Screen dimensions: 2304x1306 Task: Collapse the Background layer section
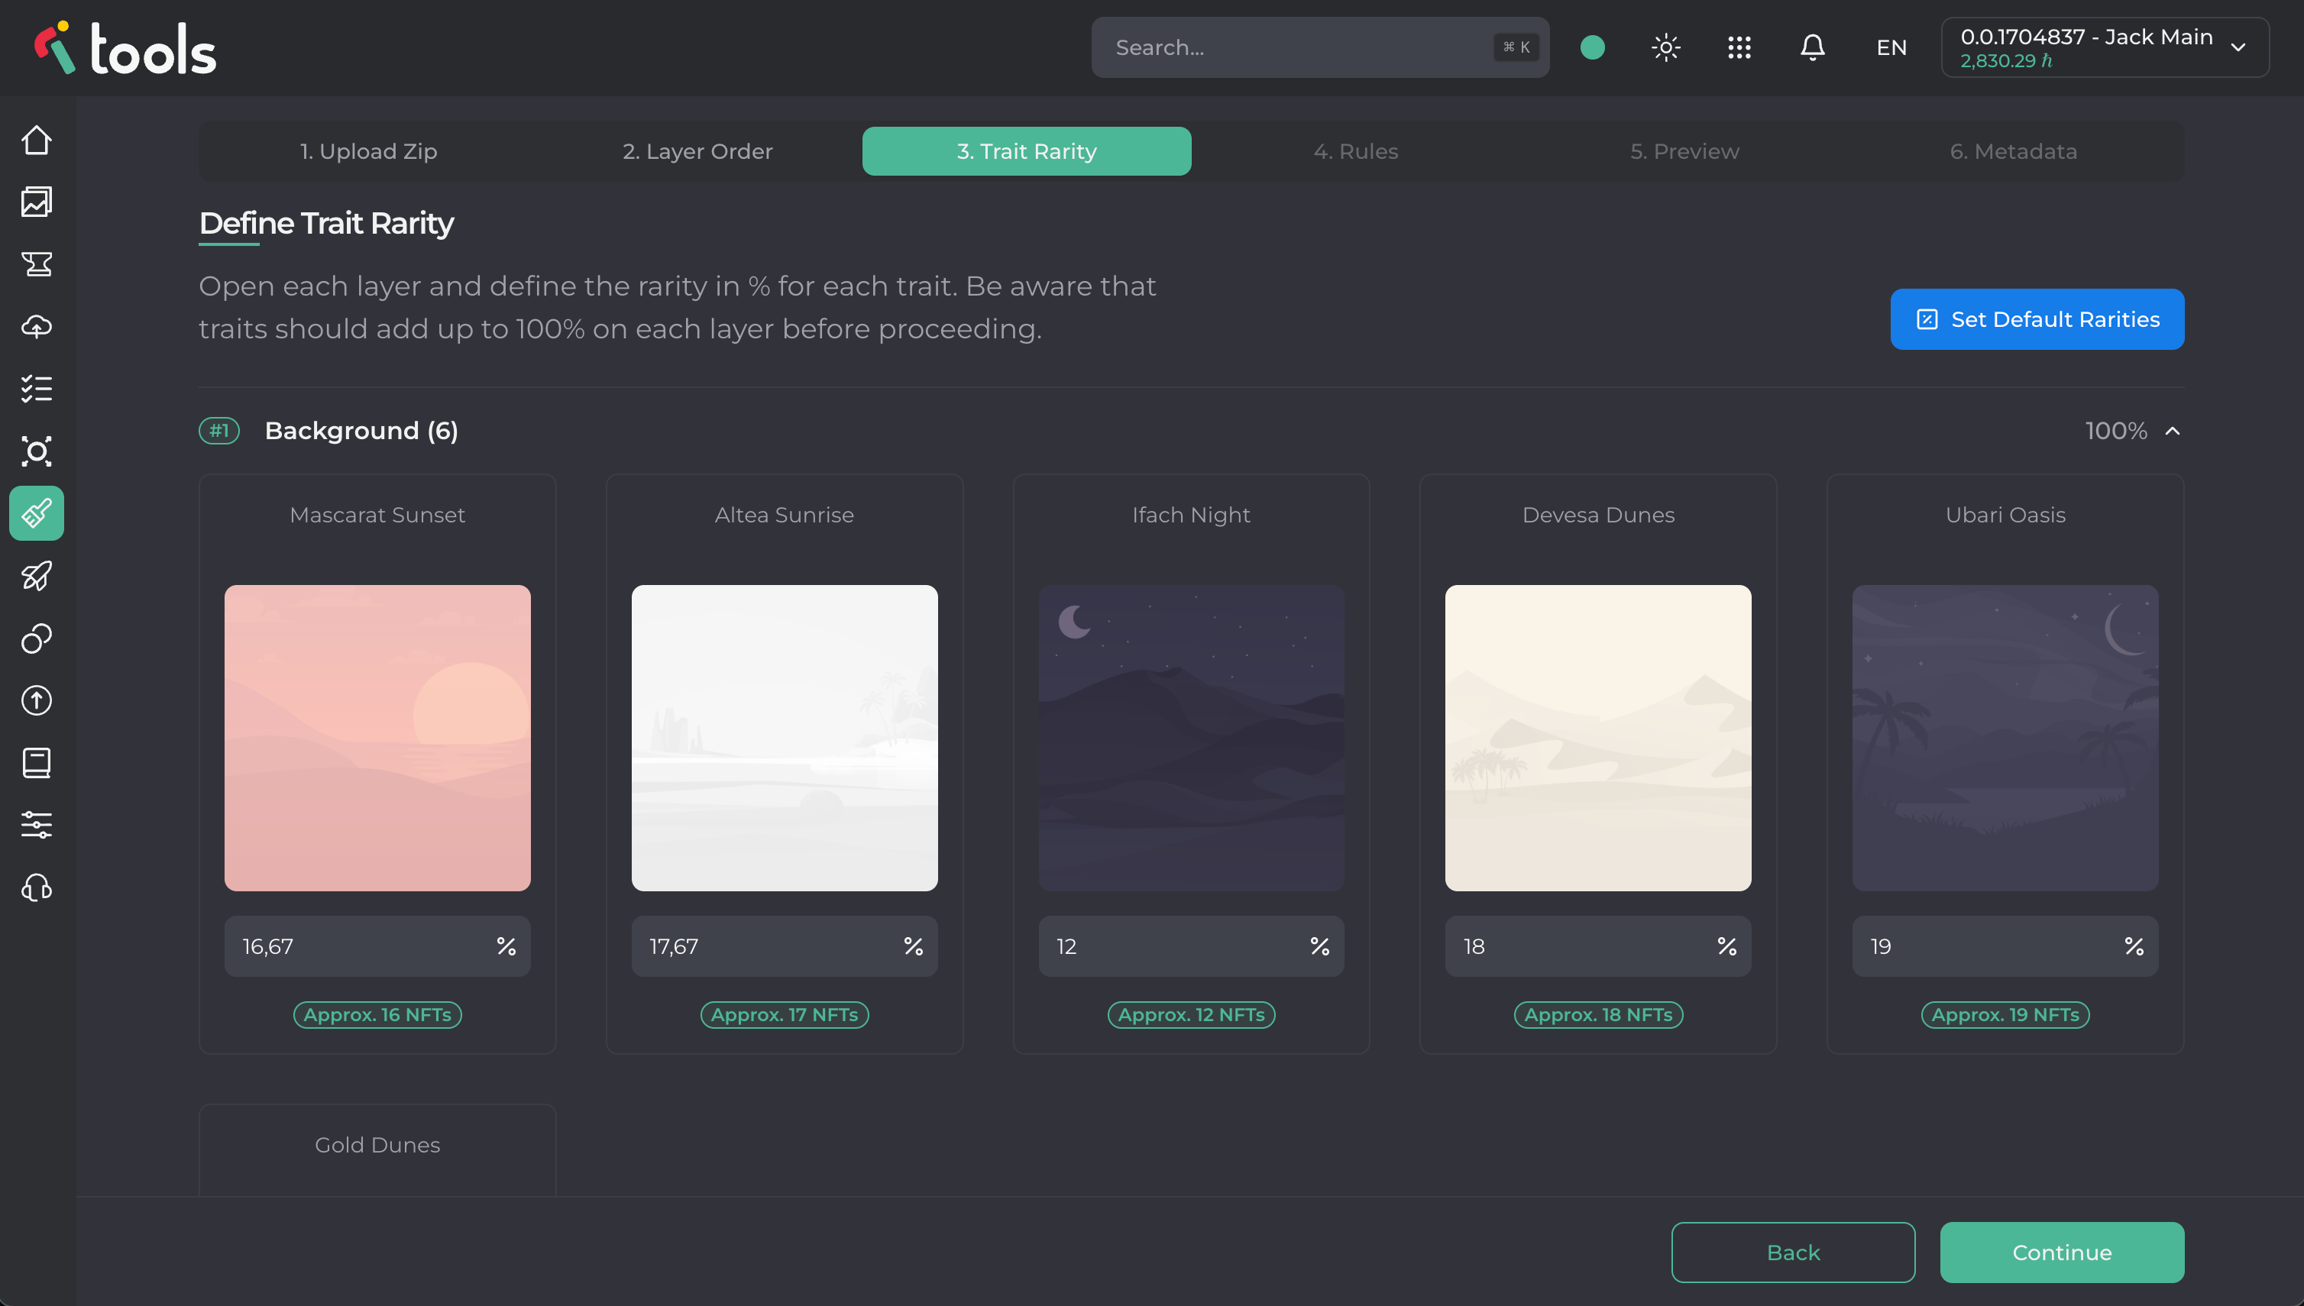(x=2172, y=431)
